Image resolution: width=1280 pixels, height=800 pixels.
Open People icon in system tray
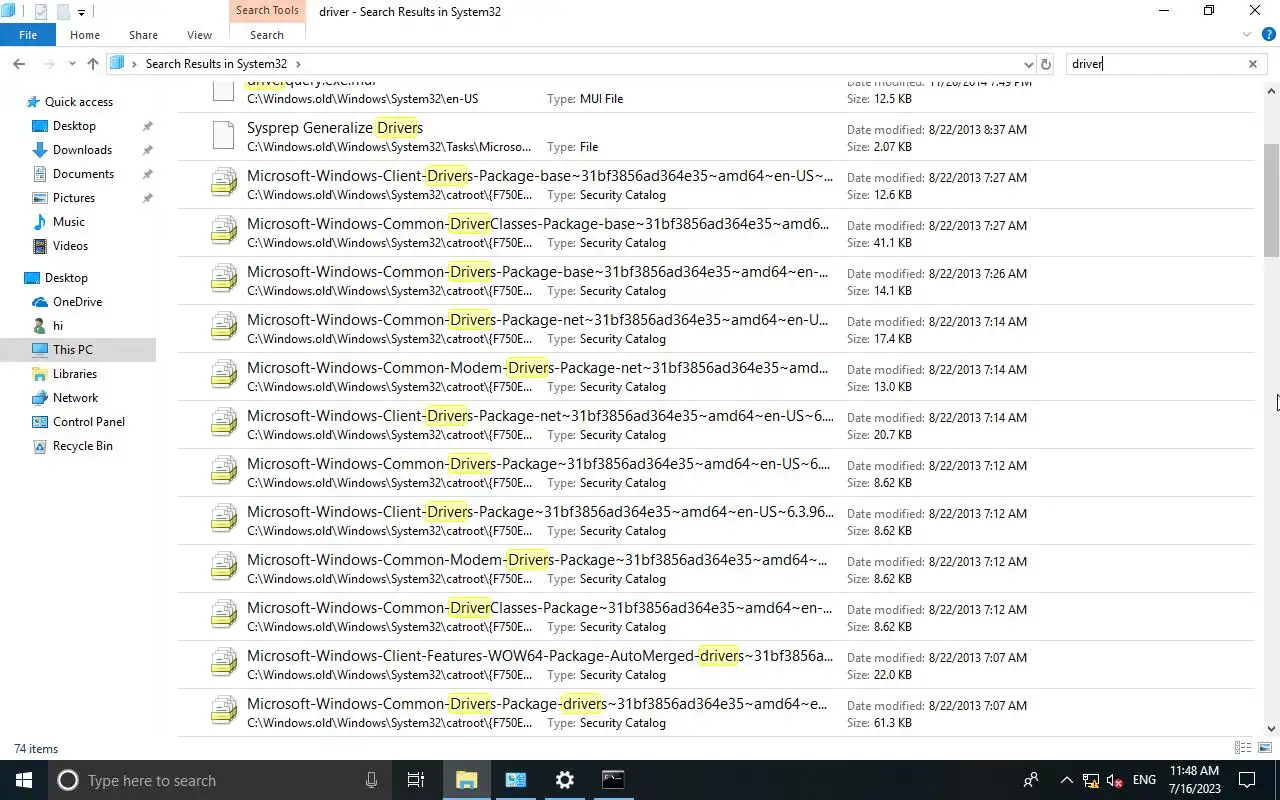coord(1031,780)
